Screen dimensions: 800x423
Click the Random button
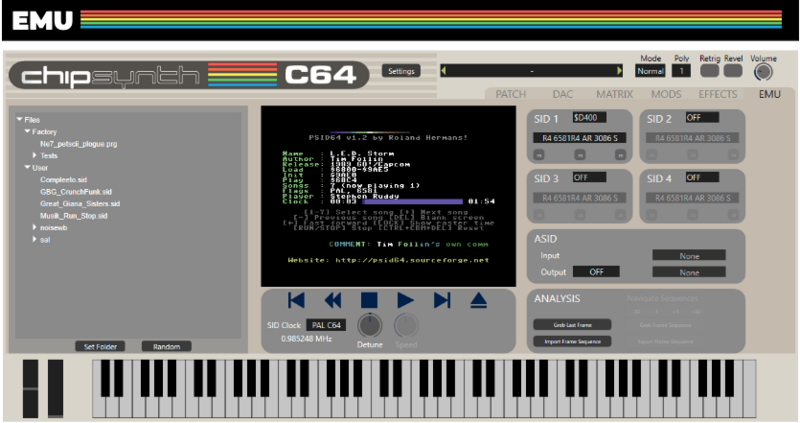pyautogui.click(x=166, y=346)
